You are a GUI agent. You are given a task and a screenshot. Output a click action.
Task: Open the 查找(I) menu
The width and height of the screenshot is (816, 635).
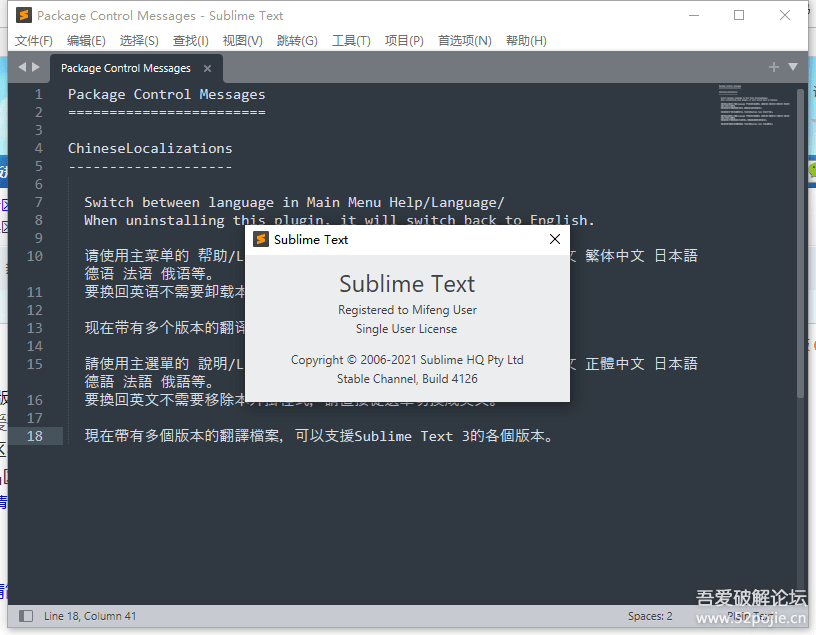(191, 40)
